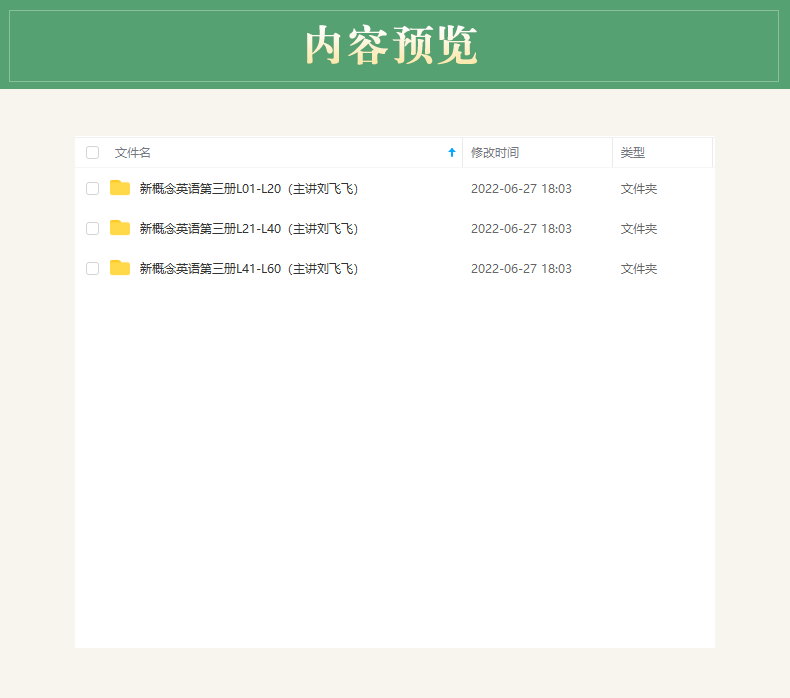
Task: Click the folder icon of 新概念英语第三册L41-L60
Action: pyautogui.click(x=120, y=268)
